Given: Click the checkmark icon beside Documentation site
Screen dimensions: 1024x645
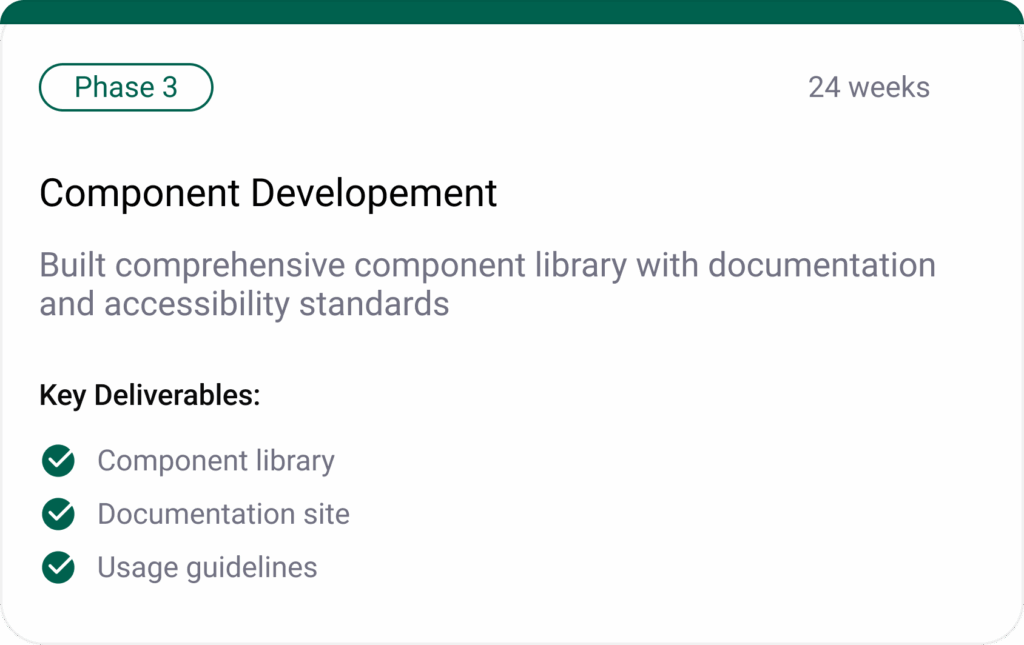Looking at the screenshot, I should click(x=59, y=514).
